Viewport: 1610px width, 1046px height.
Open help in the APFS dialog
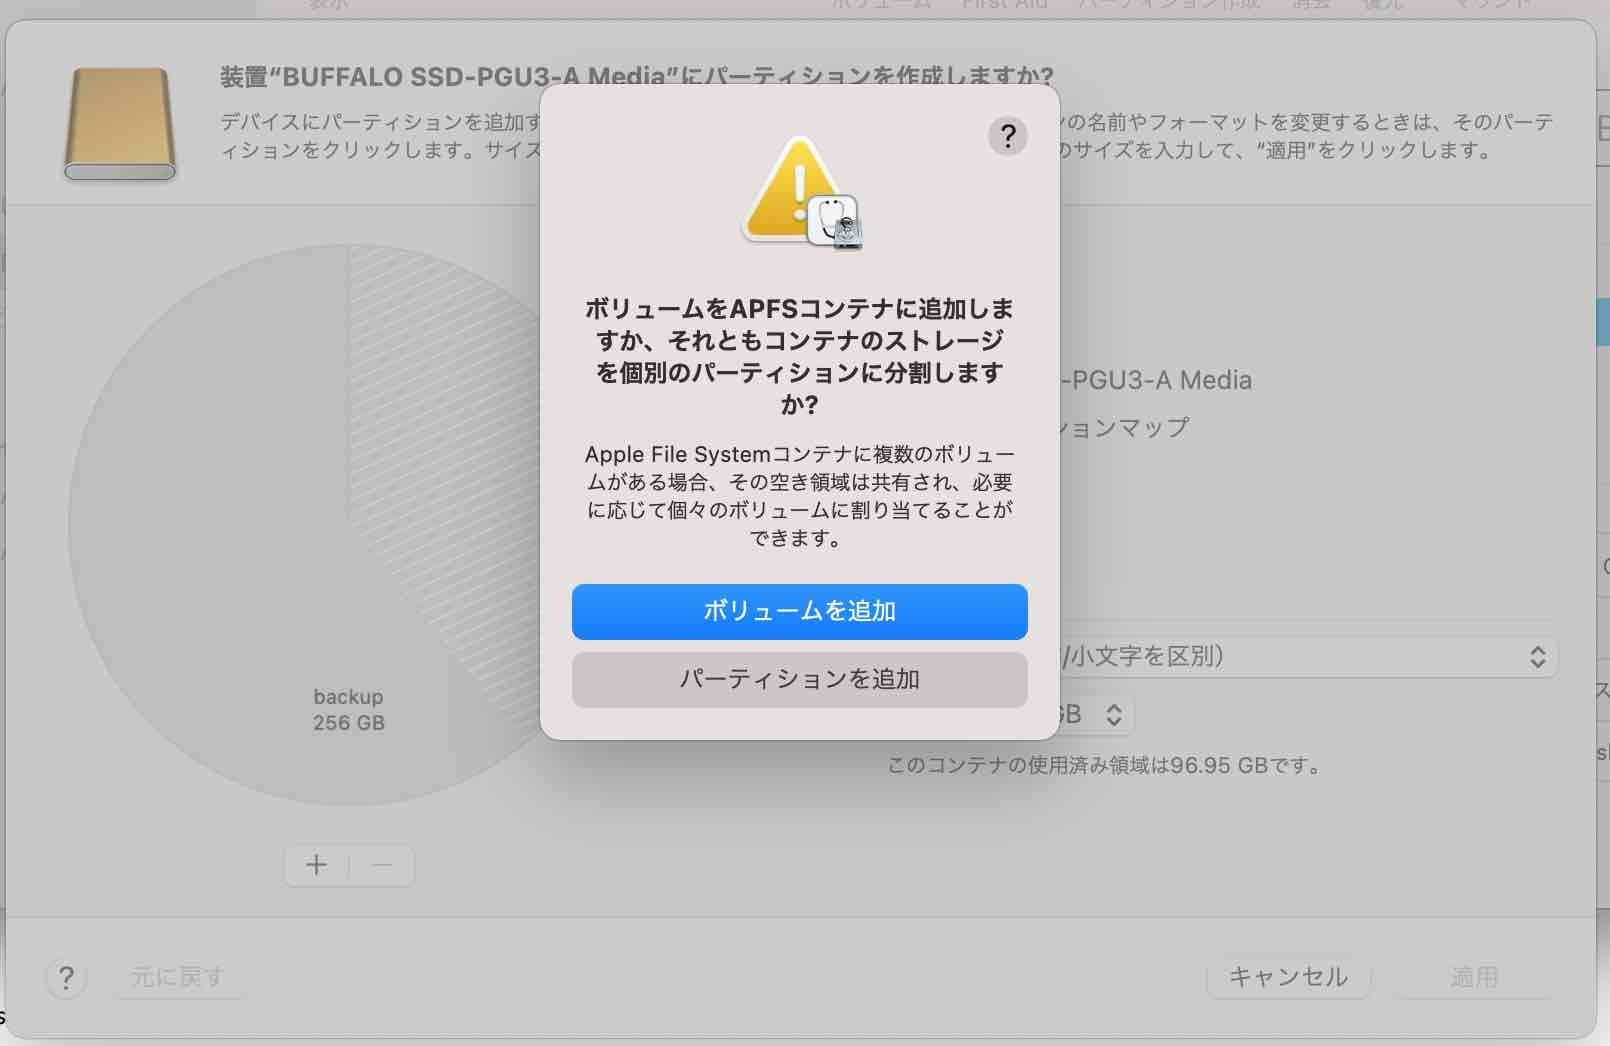(1008, 135)
